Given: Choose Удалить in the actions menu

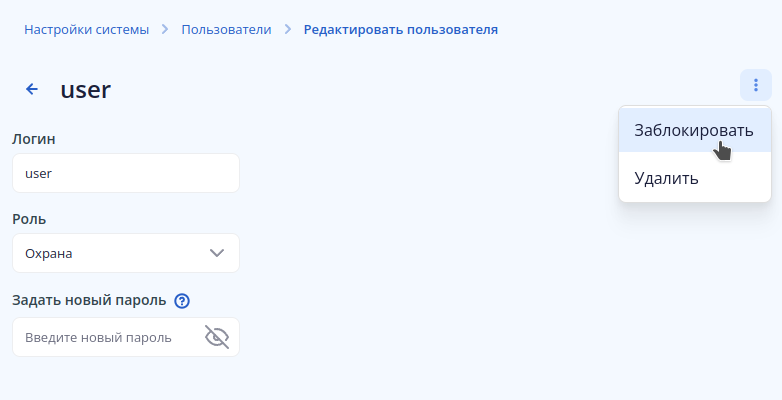Looking at the screenshot, I should tap(666, 179).
